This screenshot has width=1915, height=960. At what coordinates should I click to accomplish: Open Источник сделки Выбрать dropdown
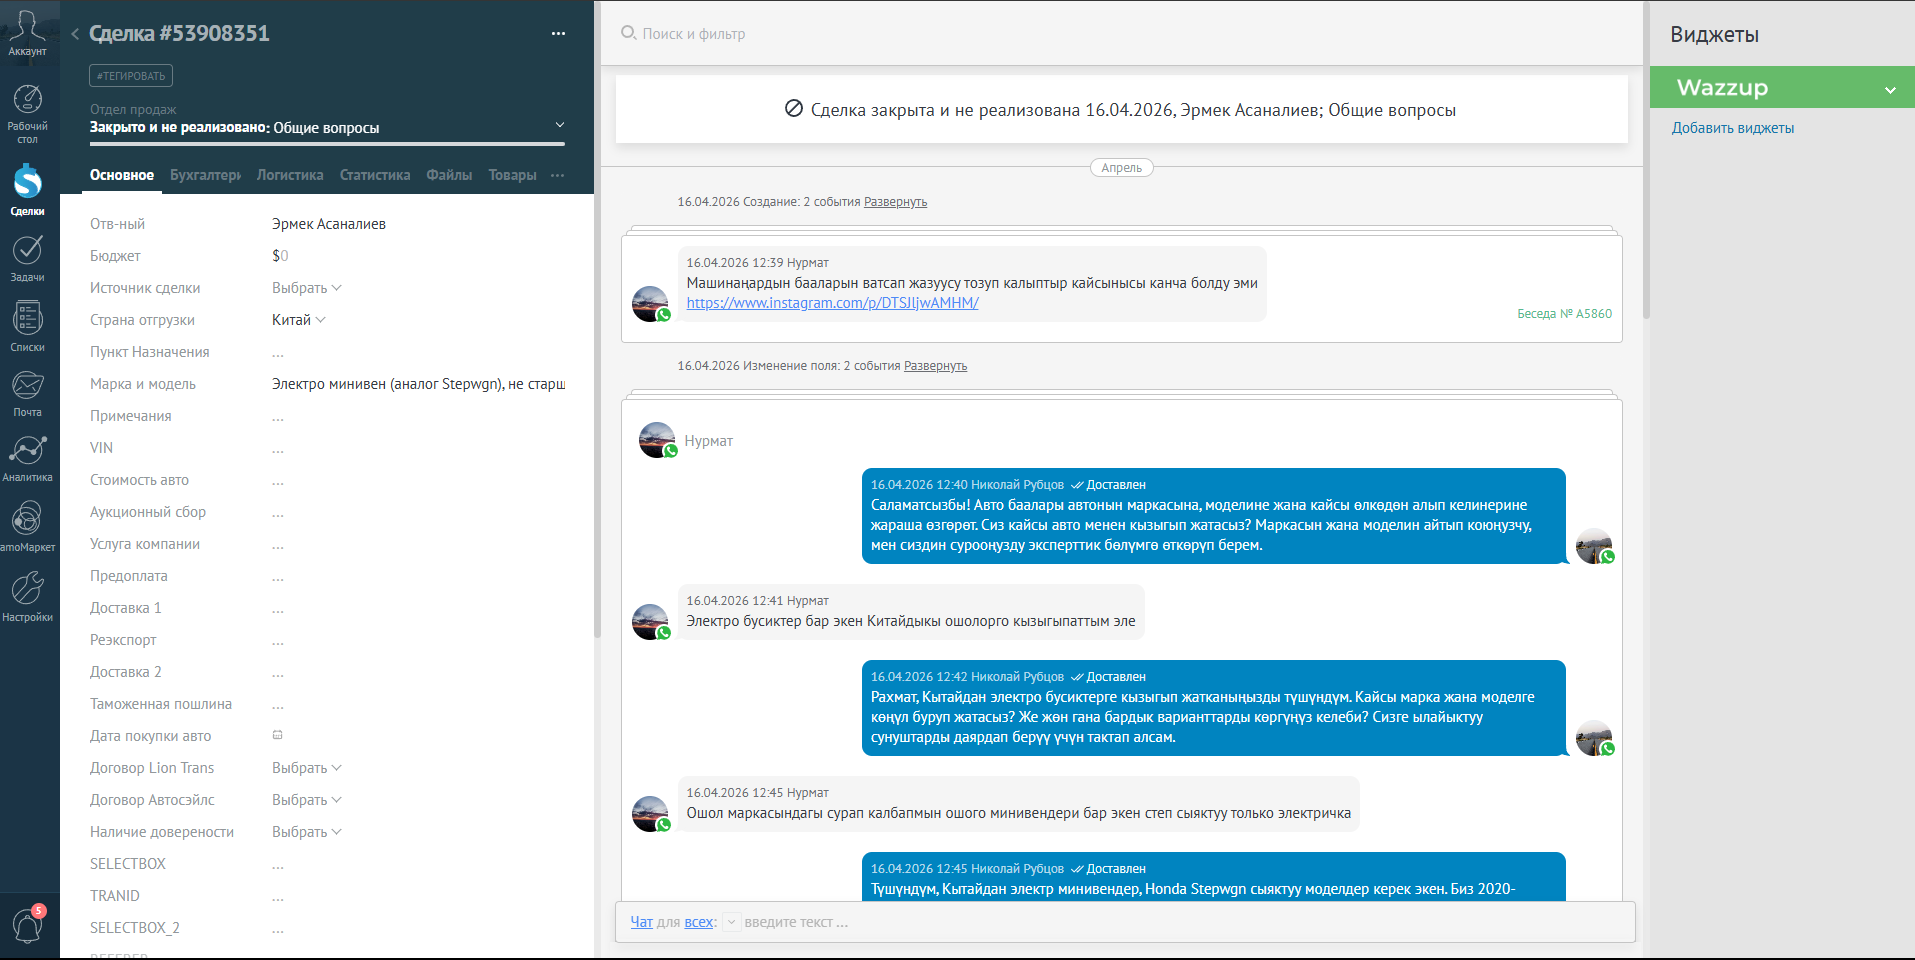[307, 288]
